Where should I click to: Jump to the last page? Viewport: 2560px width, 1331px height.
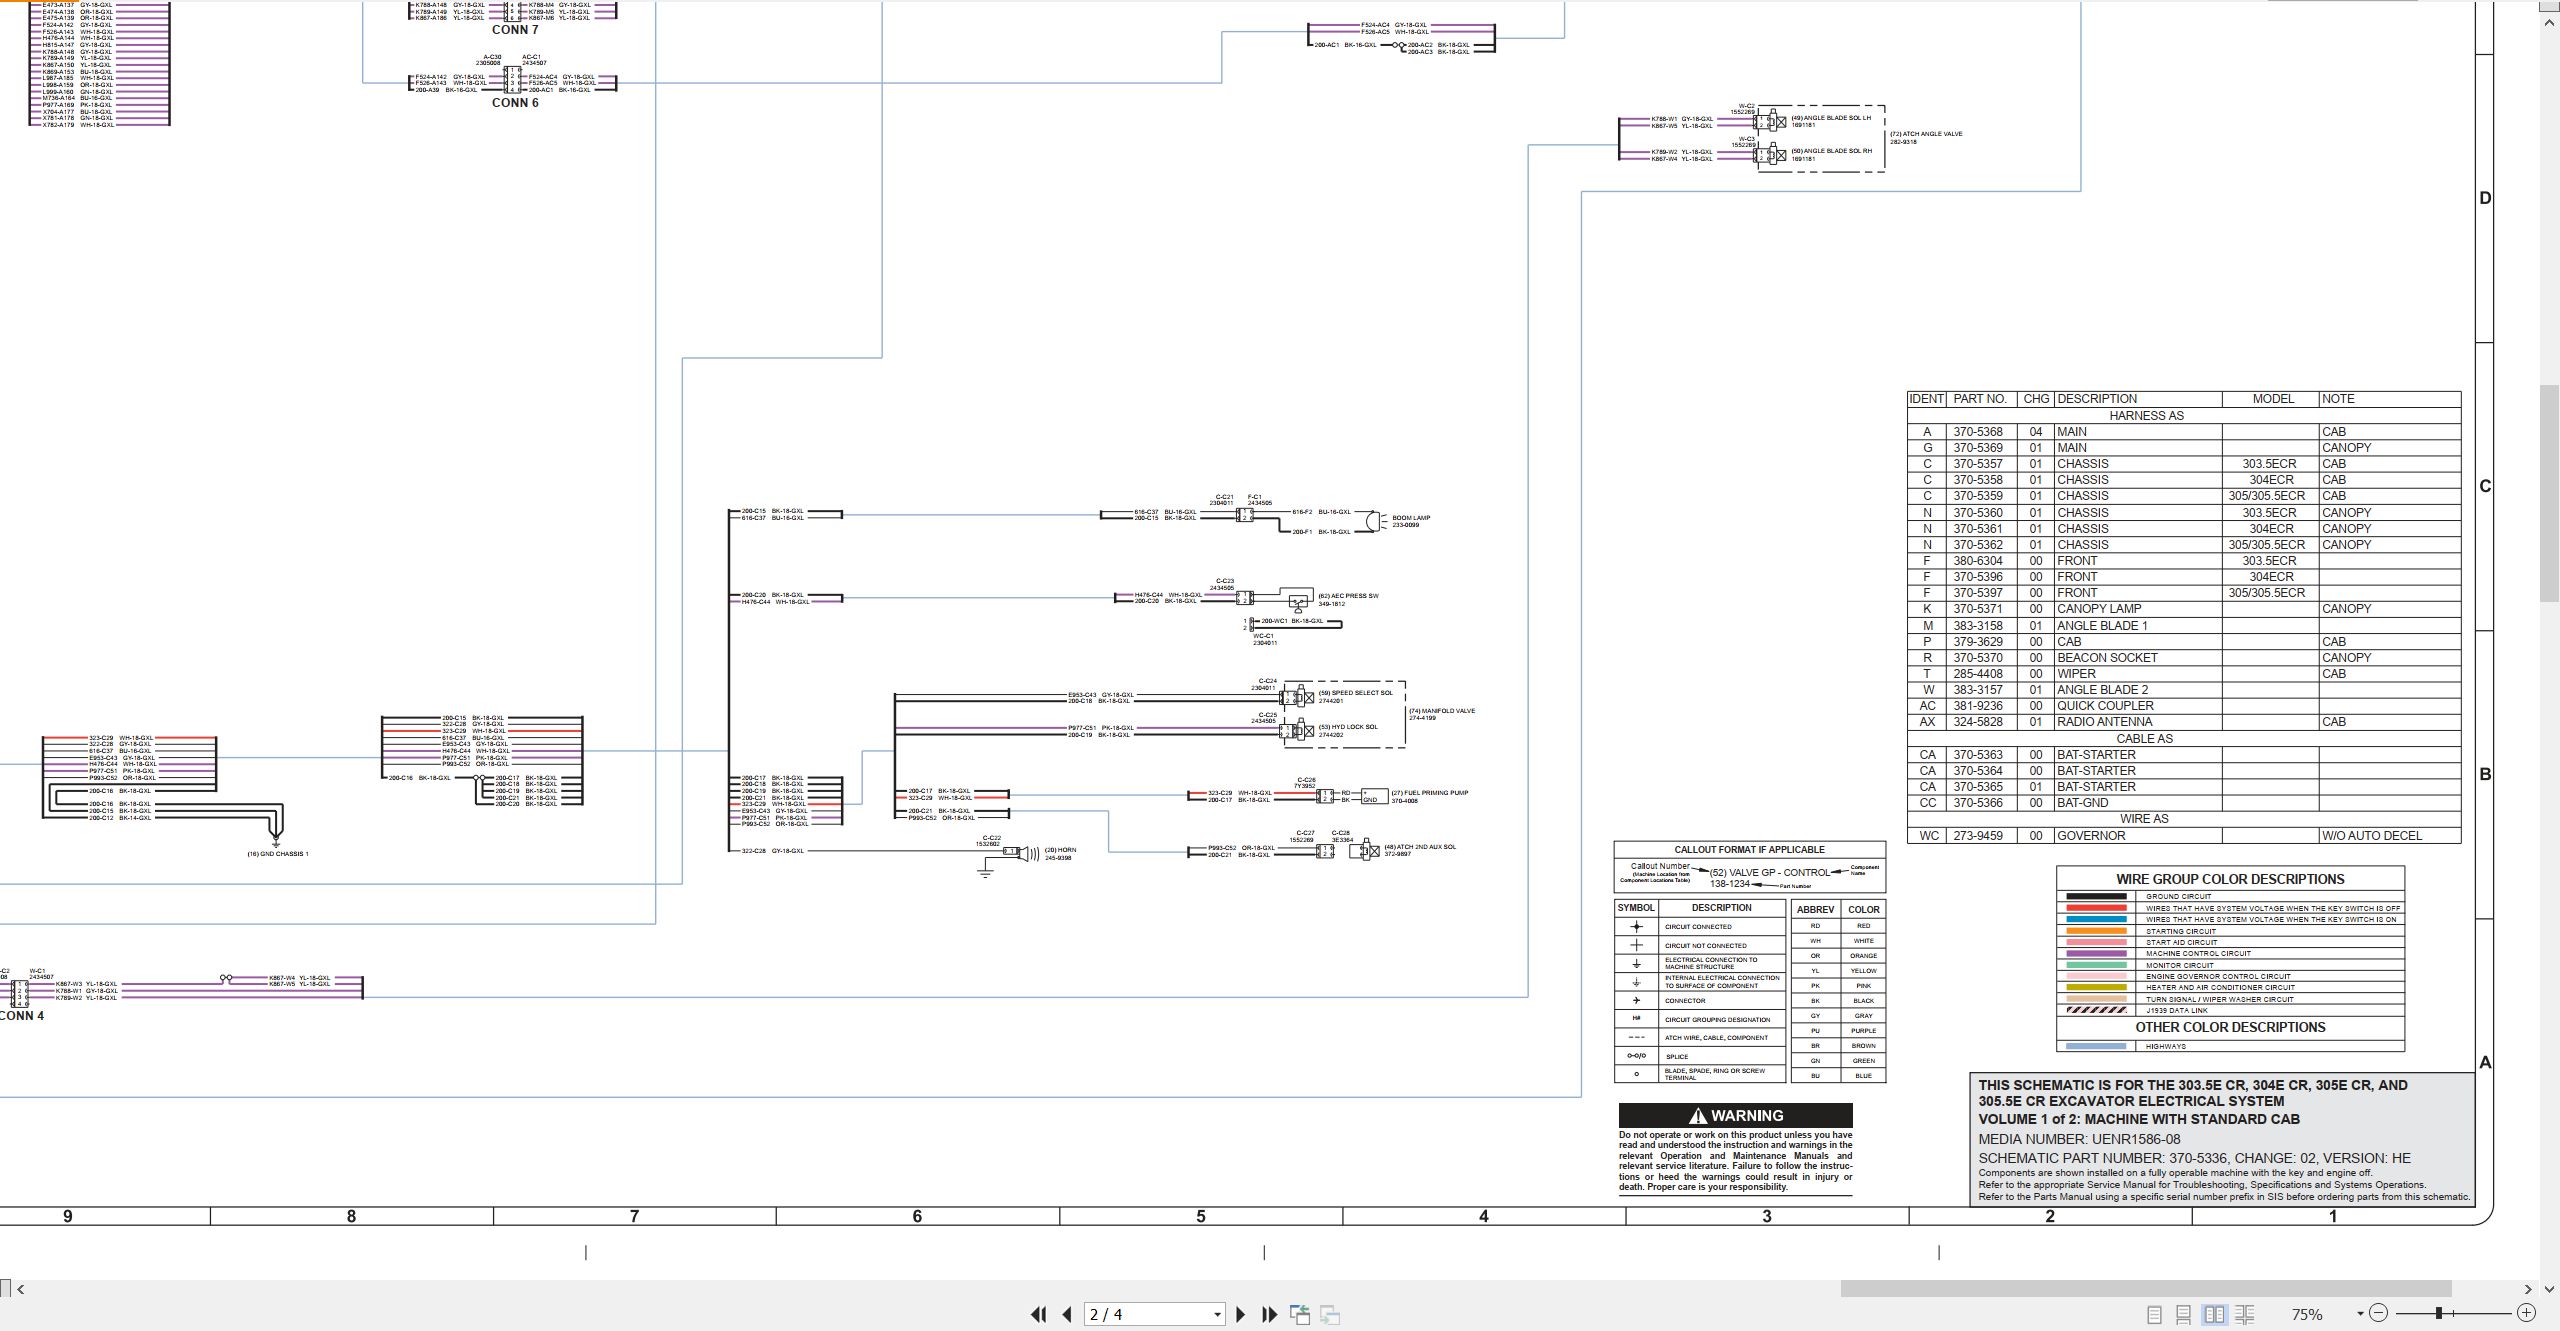pyautogui.click(x=1270, y=1315)
